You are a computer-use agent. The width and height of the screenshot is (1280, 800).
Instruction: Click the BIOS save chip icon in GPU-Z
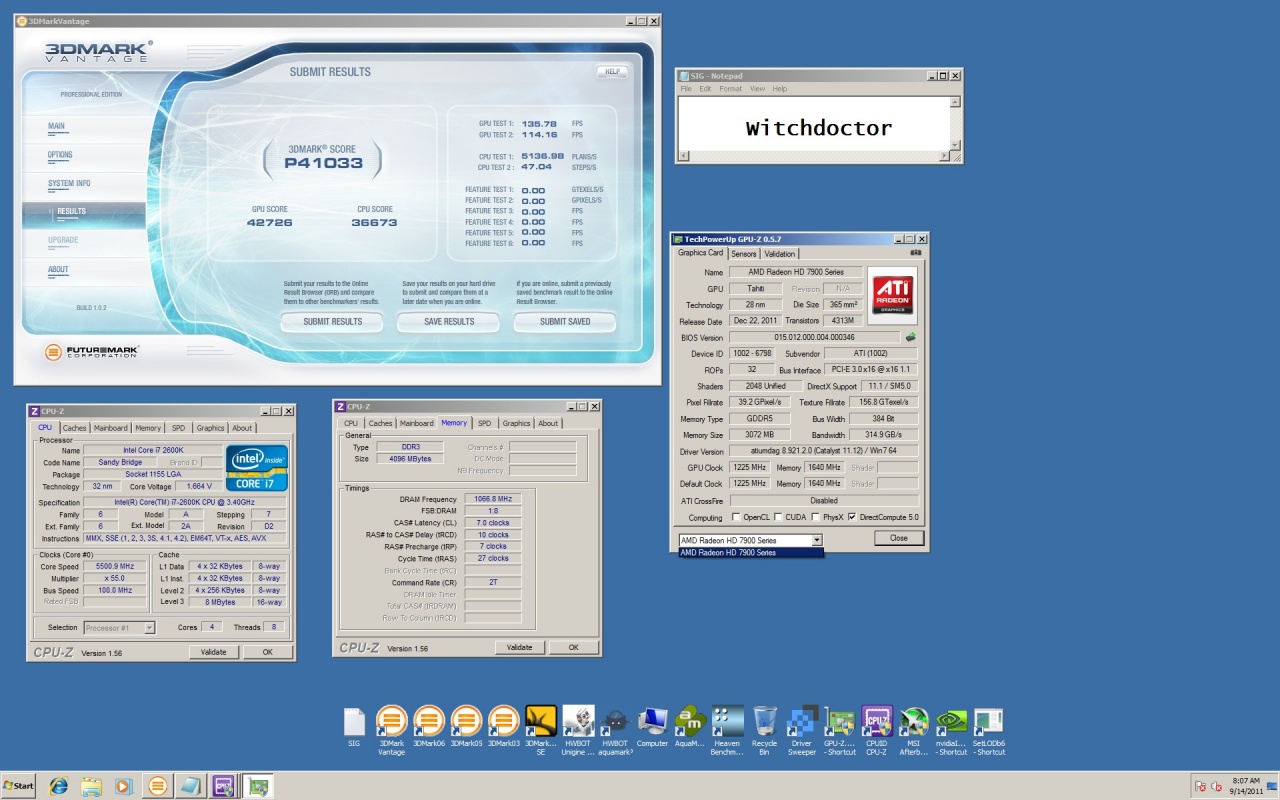click(910, 337)
